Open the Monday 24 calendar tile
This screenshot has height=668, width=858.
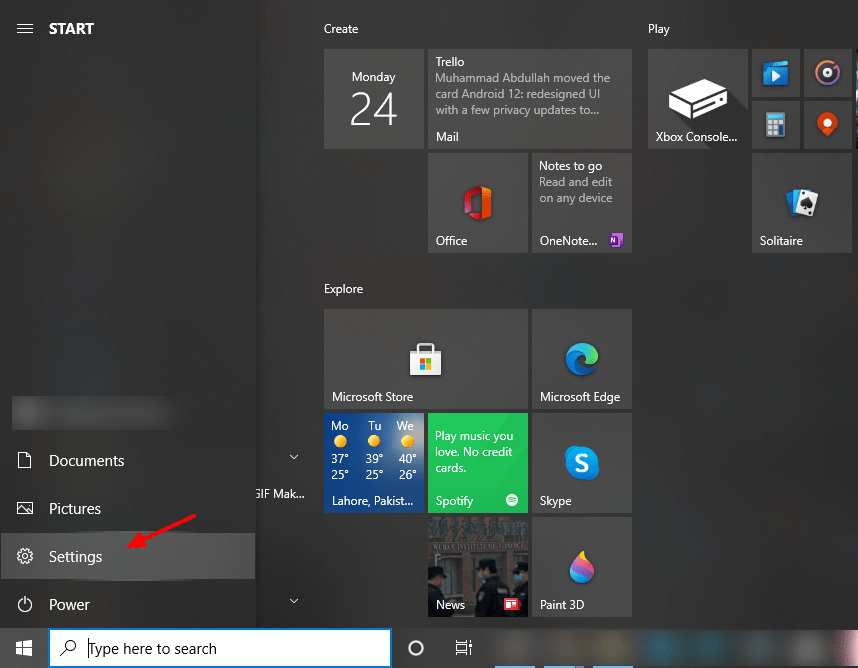374,99
